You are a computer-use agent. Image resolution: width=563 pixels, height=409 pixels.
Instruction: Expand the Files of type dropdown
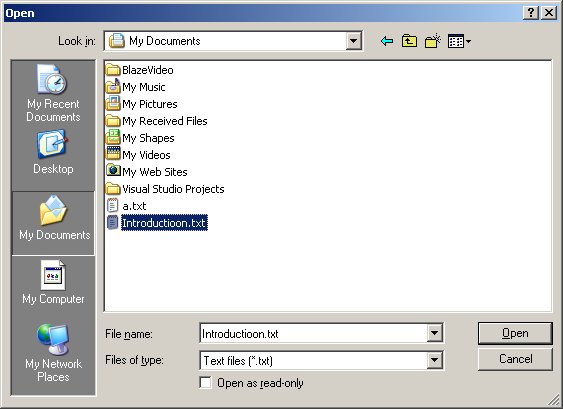[434, 360]
